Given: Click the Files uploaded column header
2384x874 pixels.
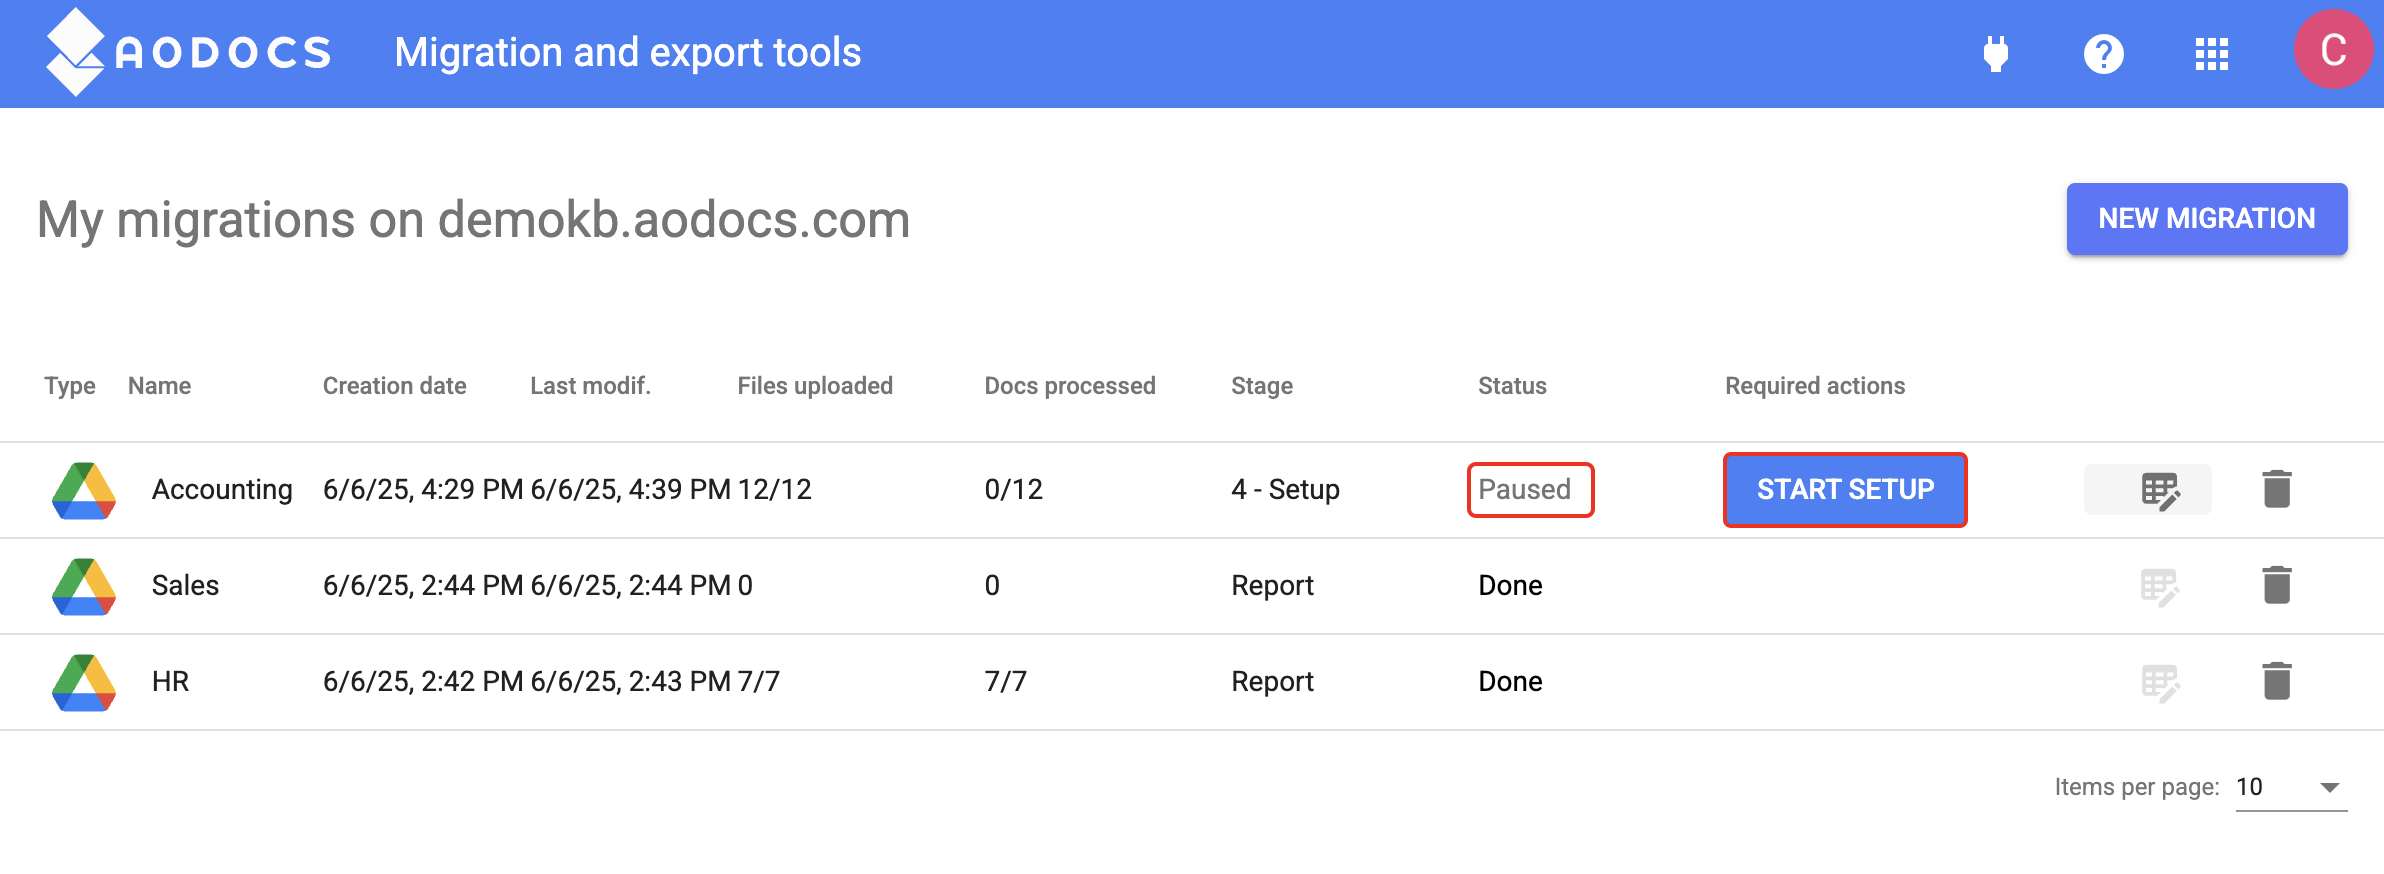Looking at the screenshot, I should pos(815,386).
